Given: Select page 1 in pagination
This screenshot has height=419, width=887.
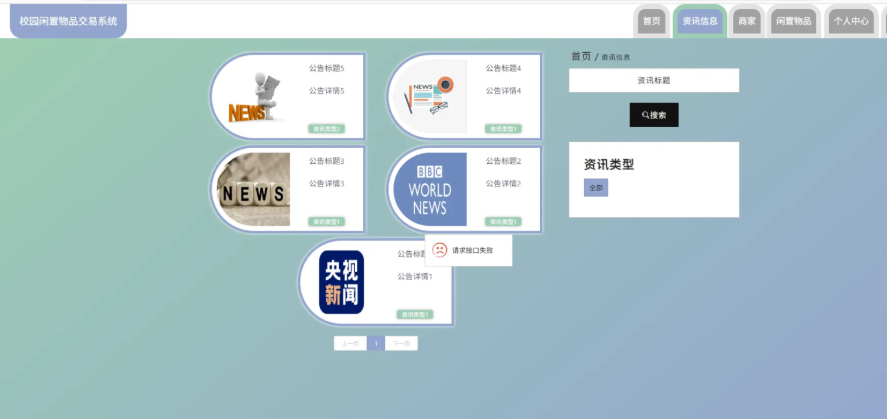Looking at the screenshot, I should click(x=376, y=343).
